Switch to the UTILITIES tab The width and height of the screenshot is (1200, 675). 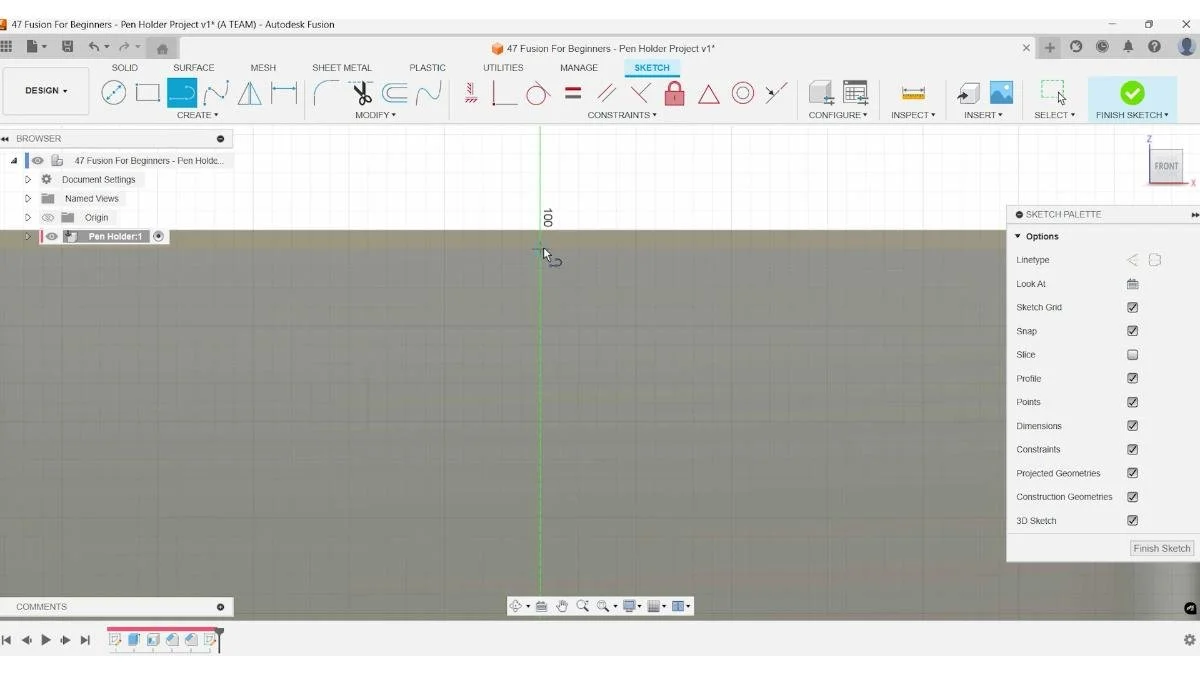tap(503, 68)
